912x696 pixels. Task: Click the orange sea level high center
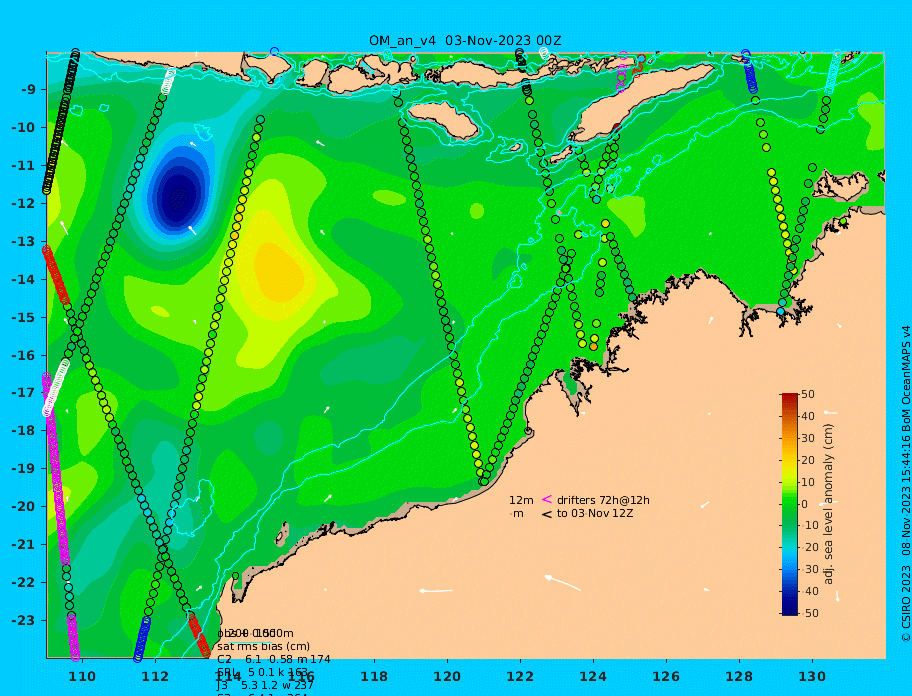coord(278,272)
